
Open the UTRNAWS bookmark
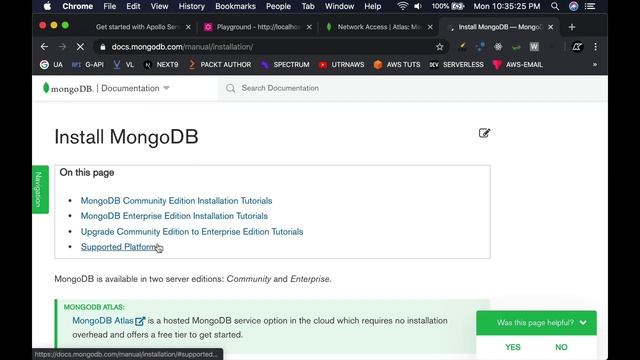coord(341,64)
